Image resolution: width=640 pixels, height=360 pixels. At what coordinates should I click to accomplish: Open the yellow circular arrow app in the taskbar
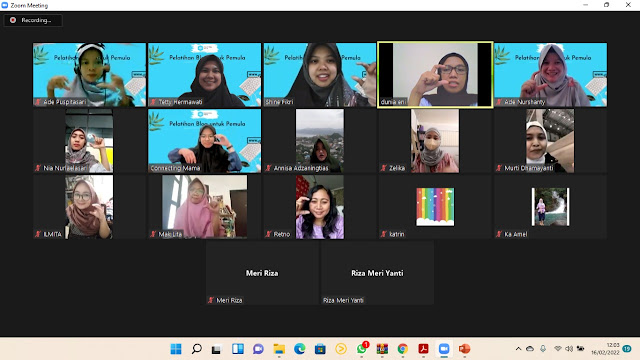click(341, 349)
